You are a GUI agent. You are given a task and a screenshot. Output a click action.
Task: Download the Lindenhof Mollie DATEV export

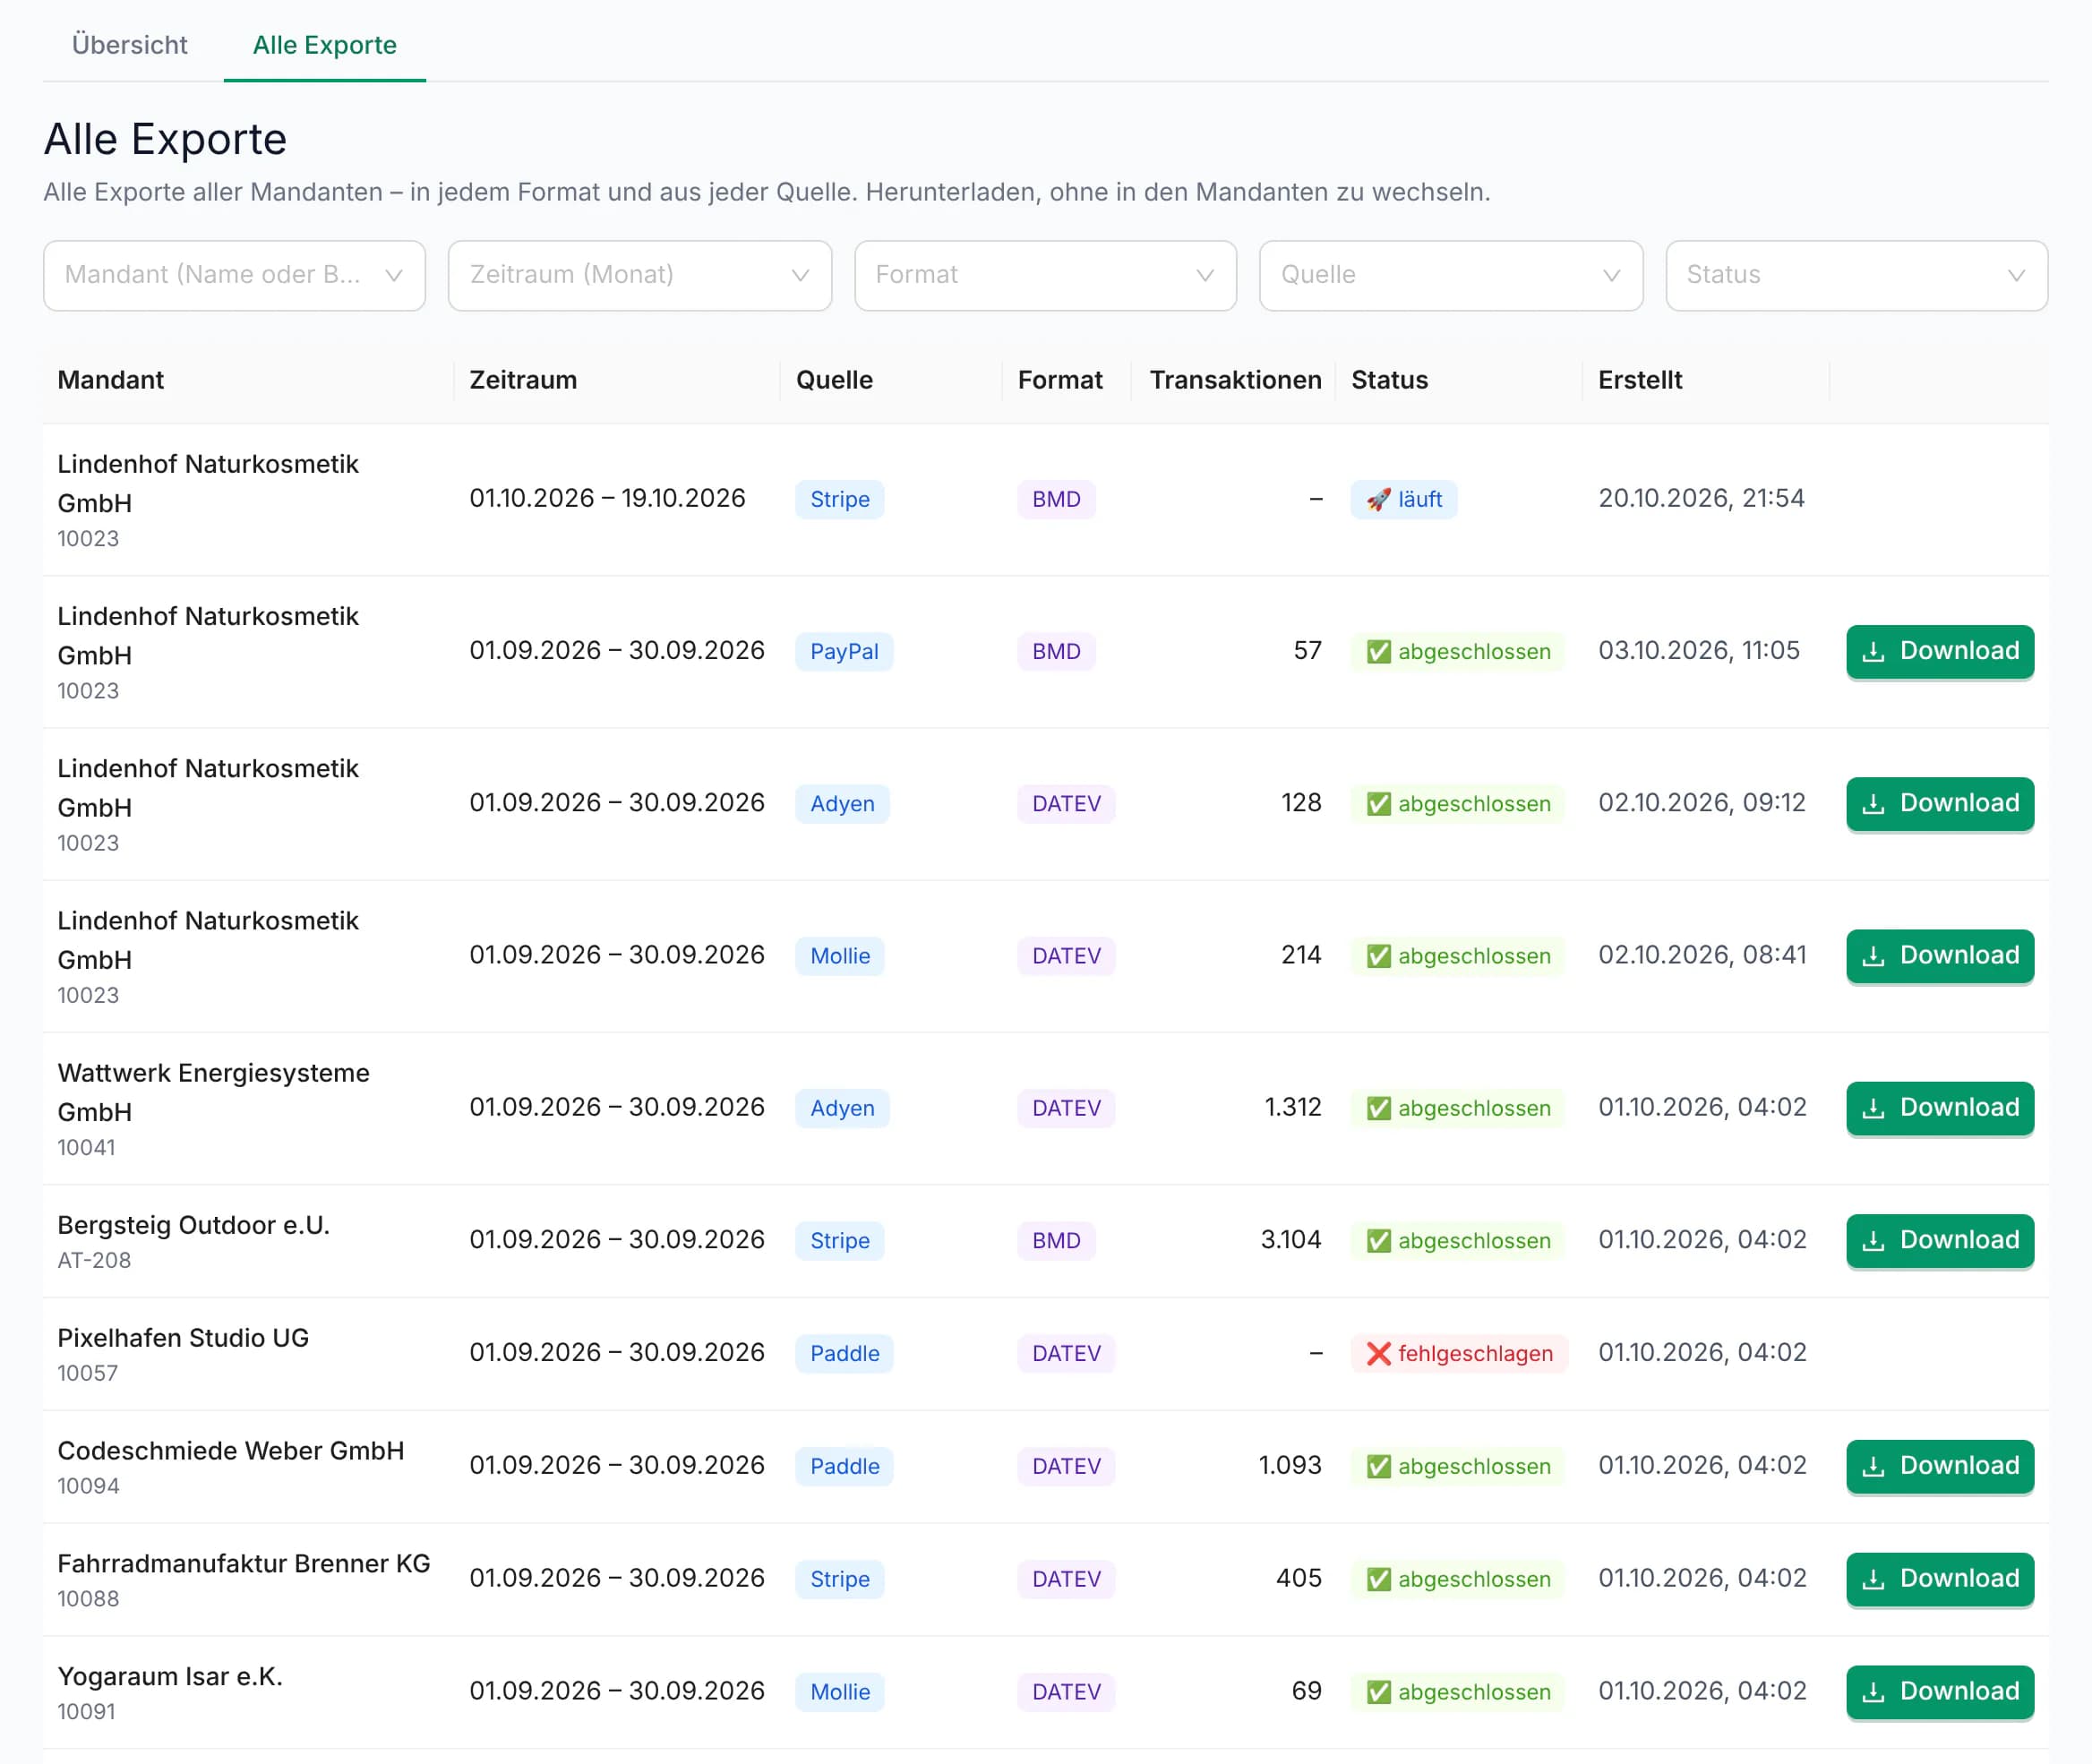(x=1939, y=955)
